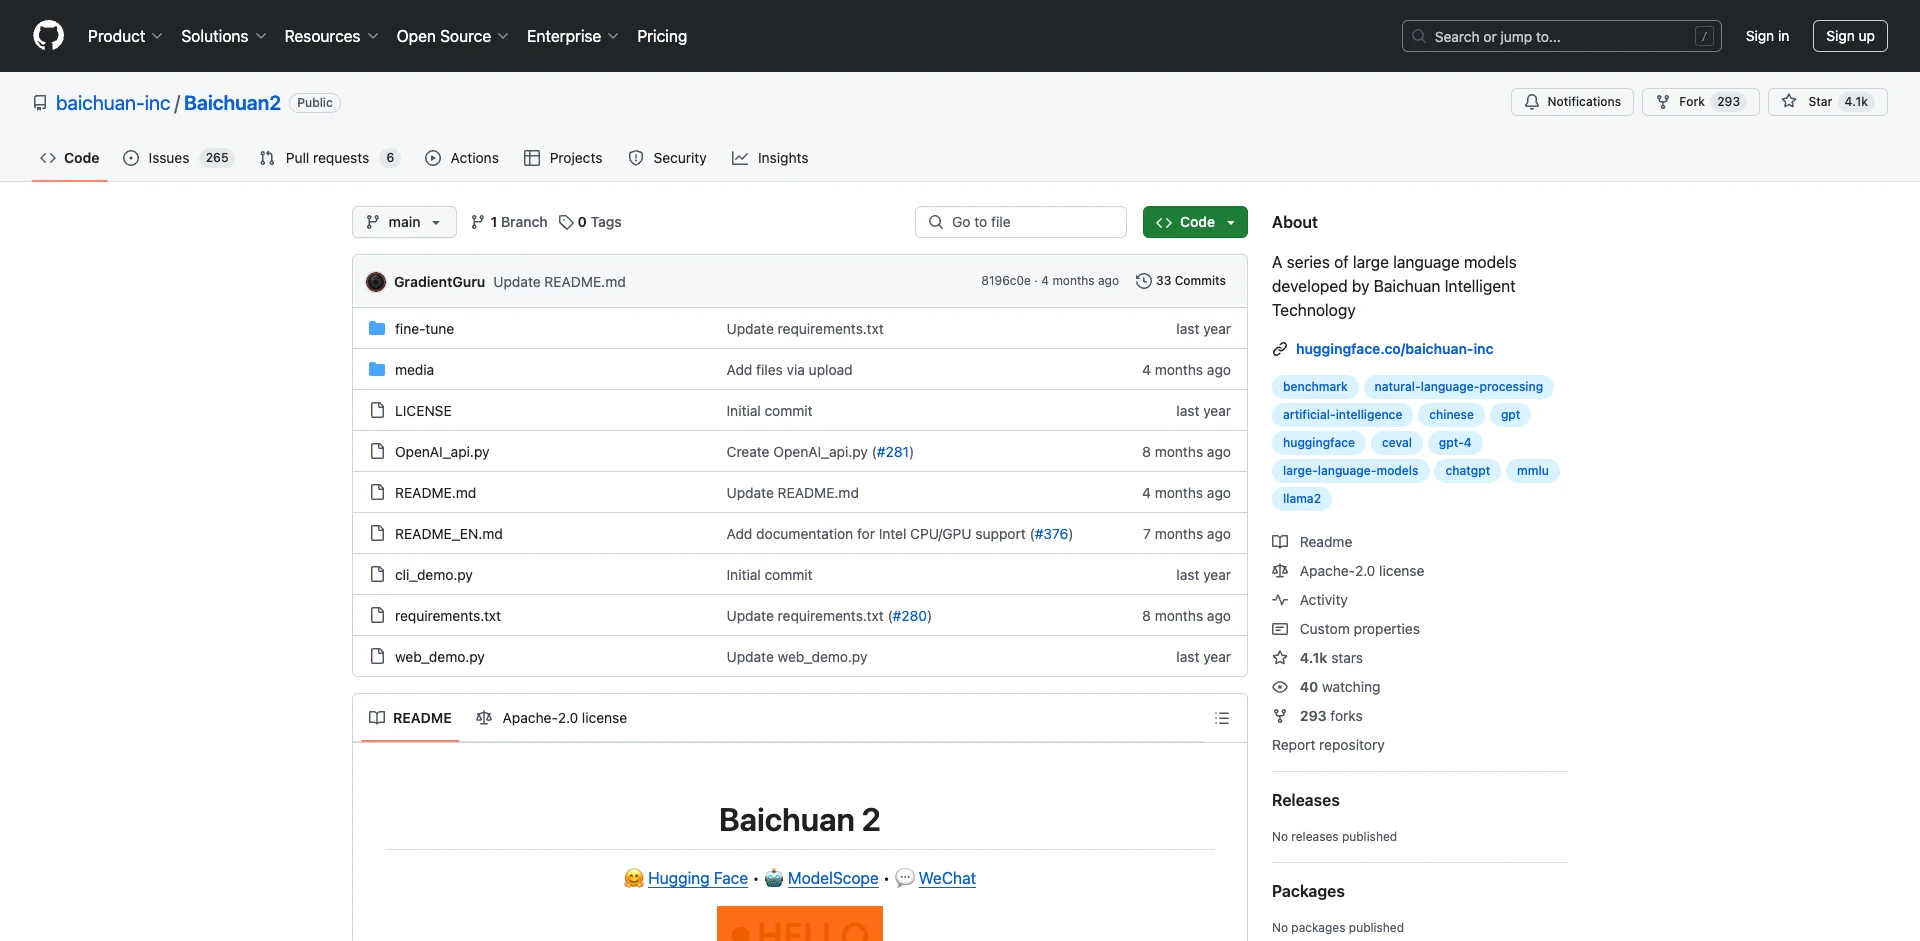Click the book icon next to Readme
Image resolution: width=1920 pixels, height=941 pixels.
1280,542
